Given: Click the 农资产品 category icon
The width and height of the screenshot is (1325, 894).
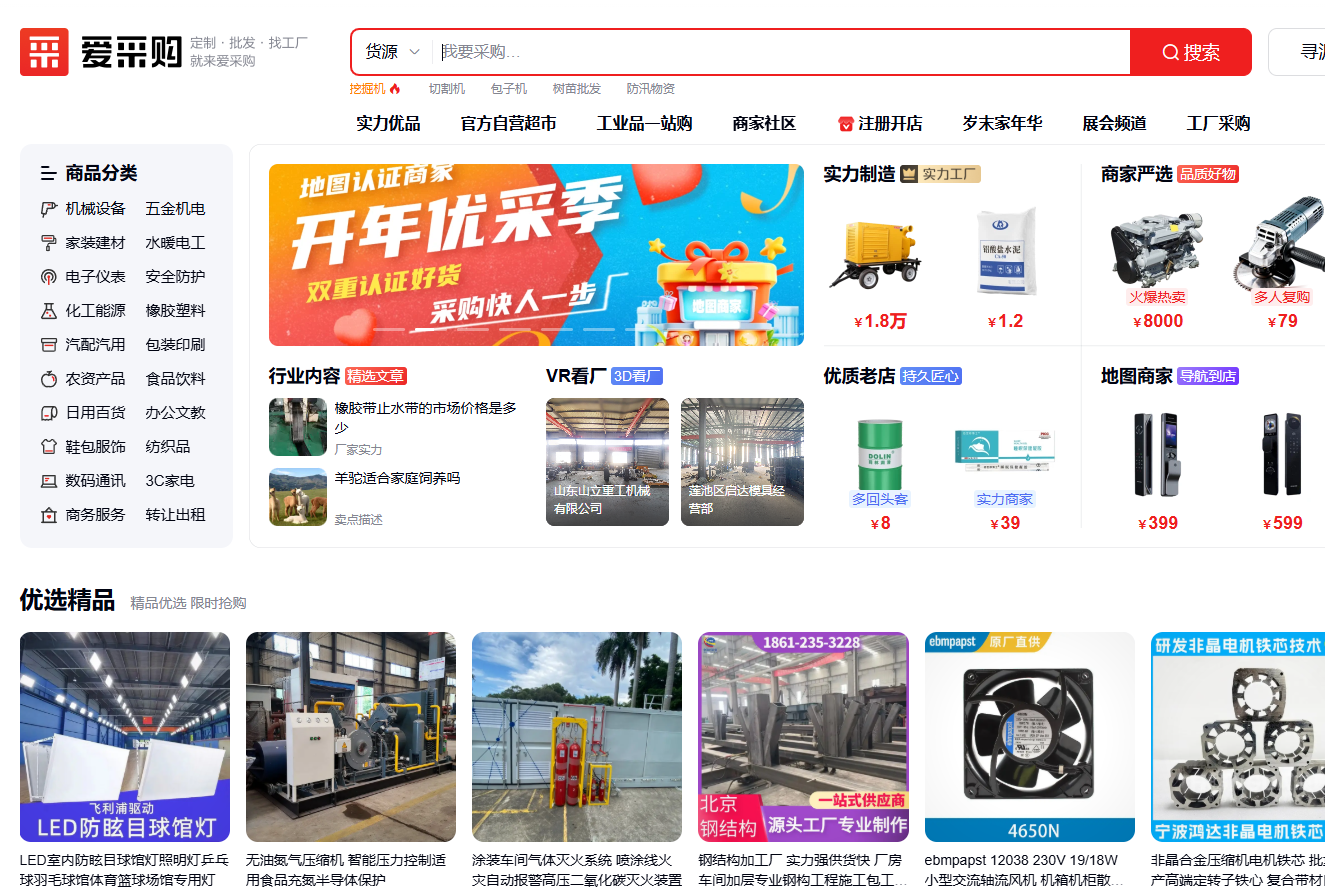Looking at the screenshot, I should point(48,379).
